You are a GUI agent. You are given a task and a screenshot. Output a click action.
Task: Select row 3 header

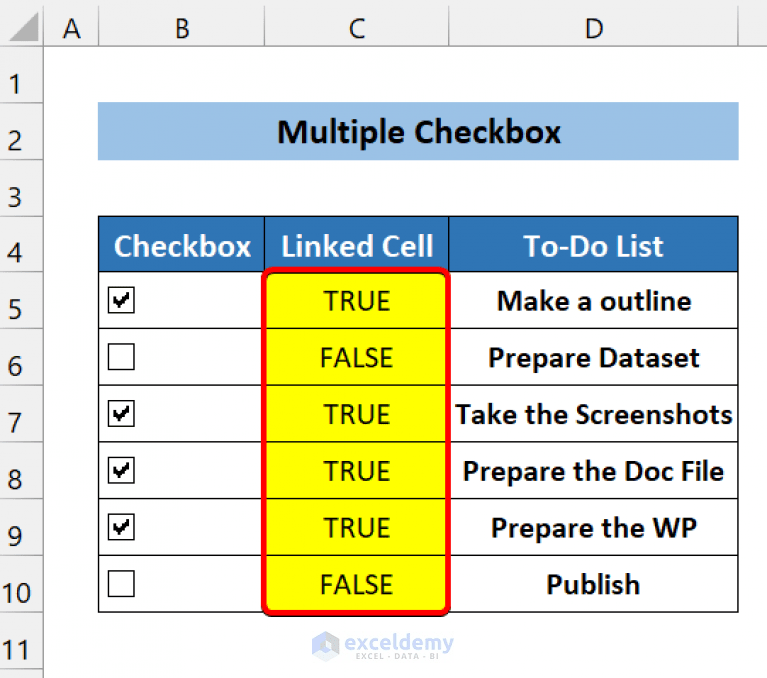[21, 188]
